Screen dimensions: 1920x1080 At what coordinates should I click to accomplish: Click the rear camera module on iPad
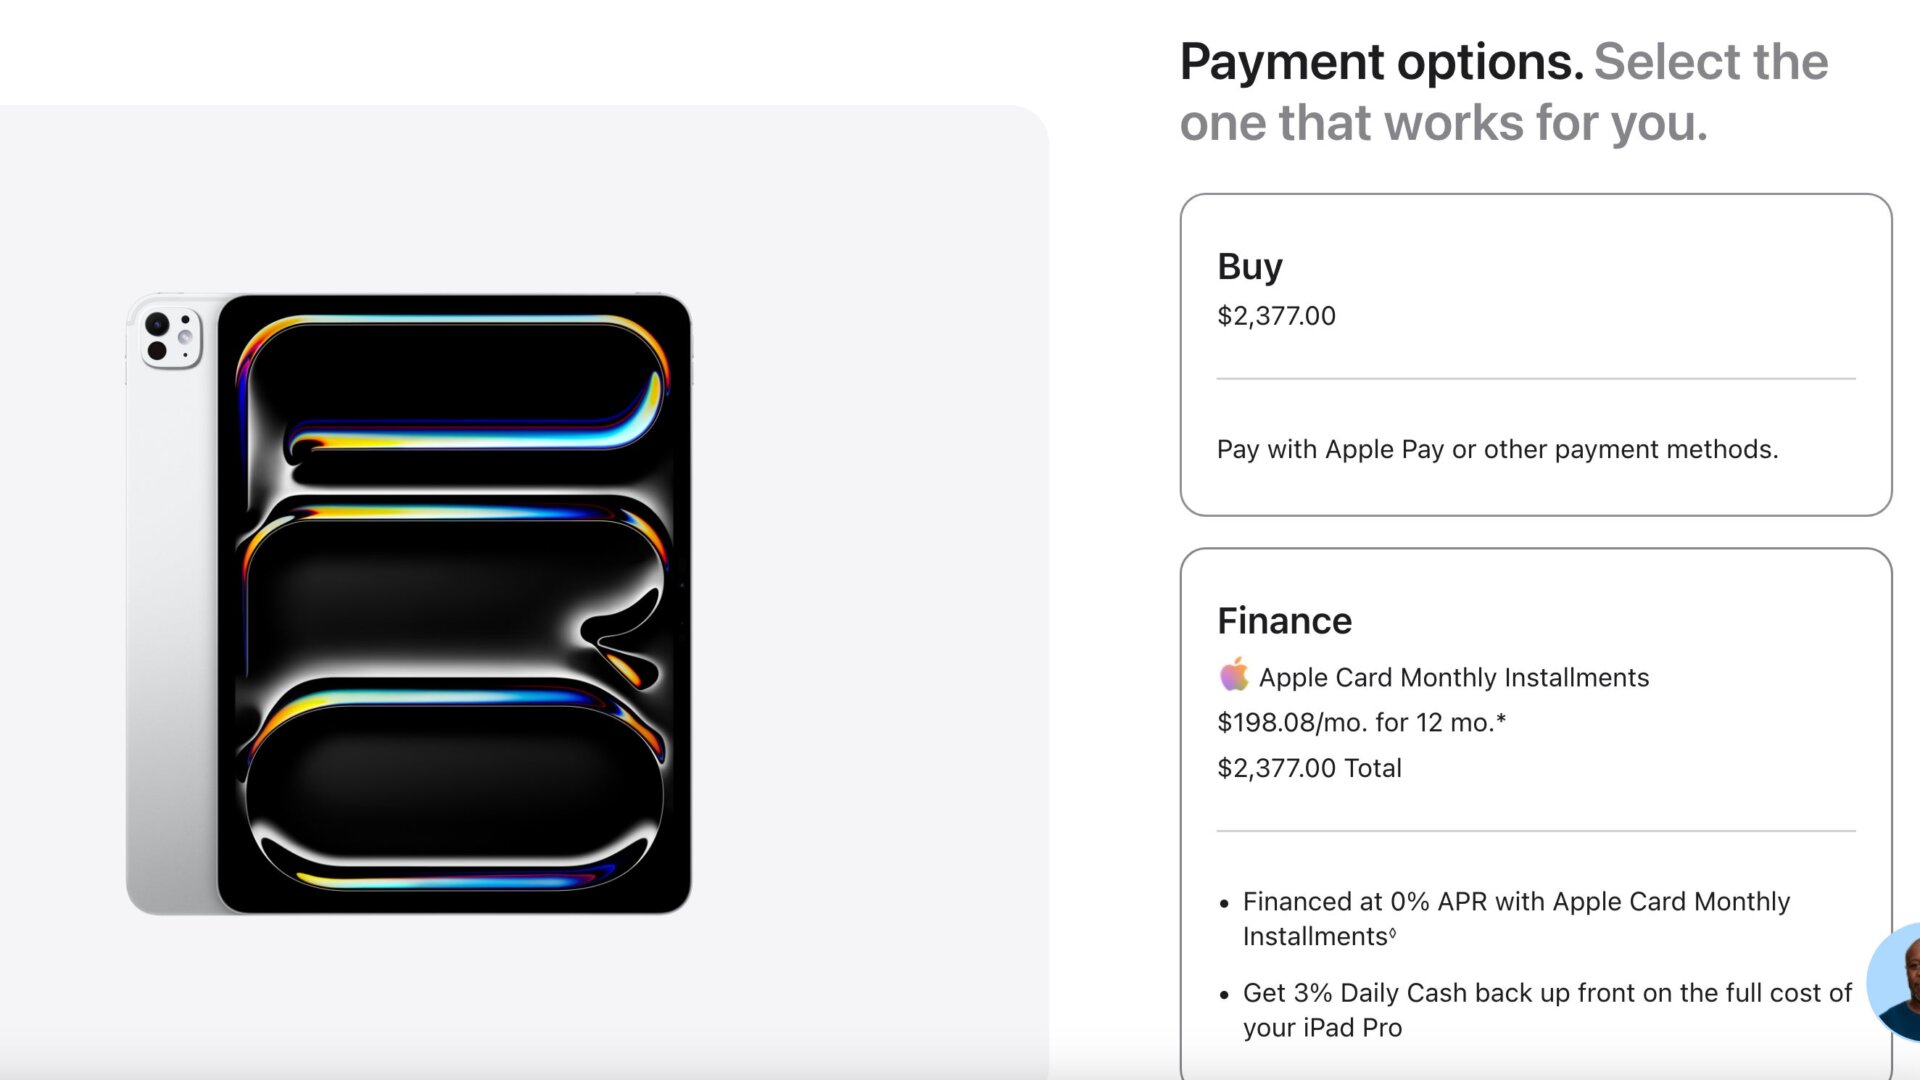coord(171,338)
